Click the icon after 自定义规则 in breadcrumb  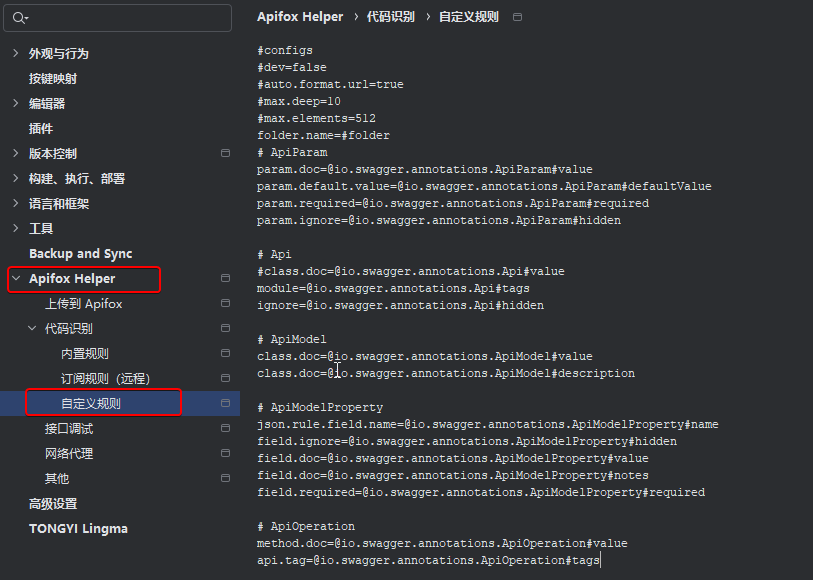tap(517, 17)
